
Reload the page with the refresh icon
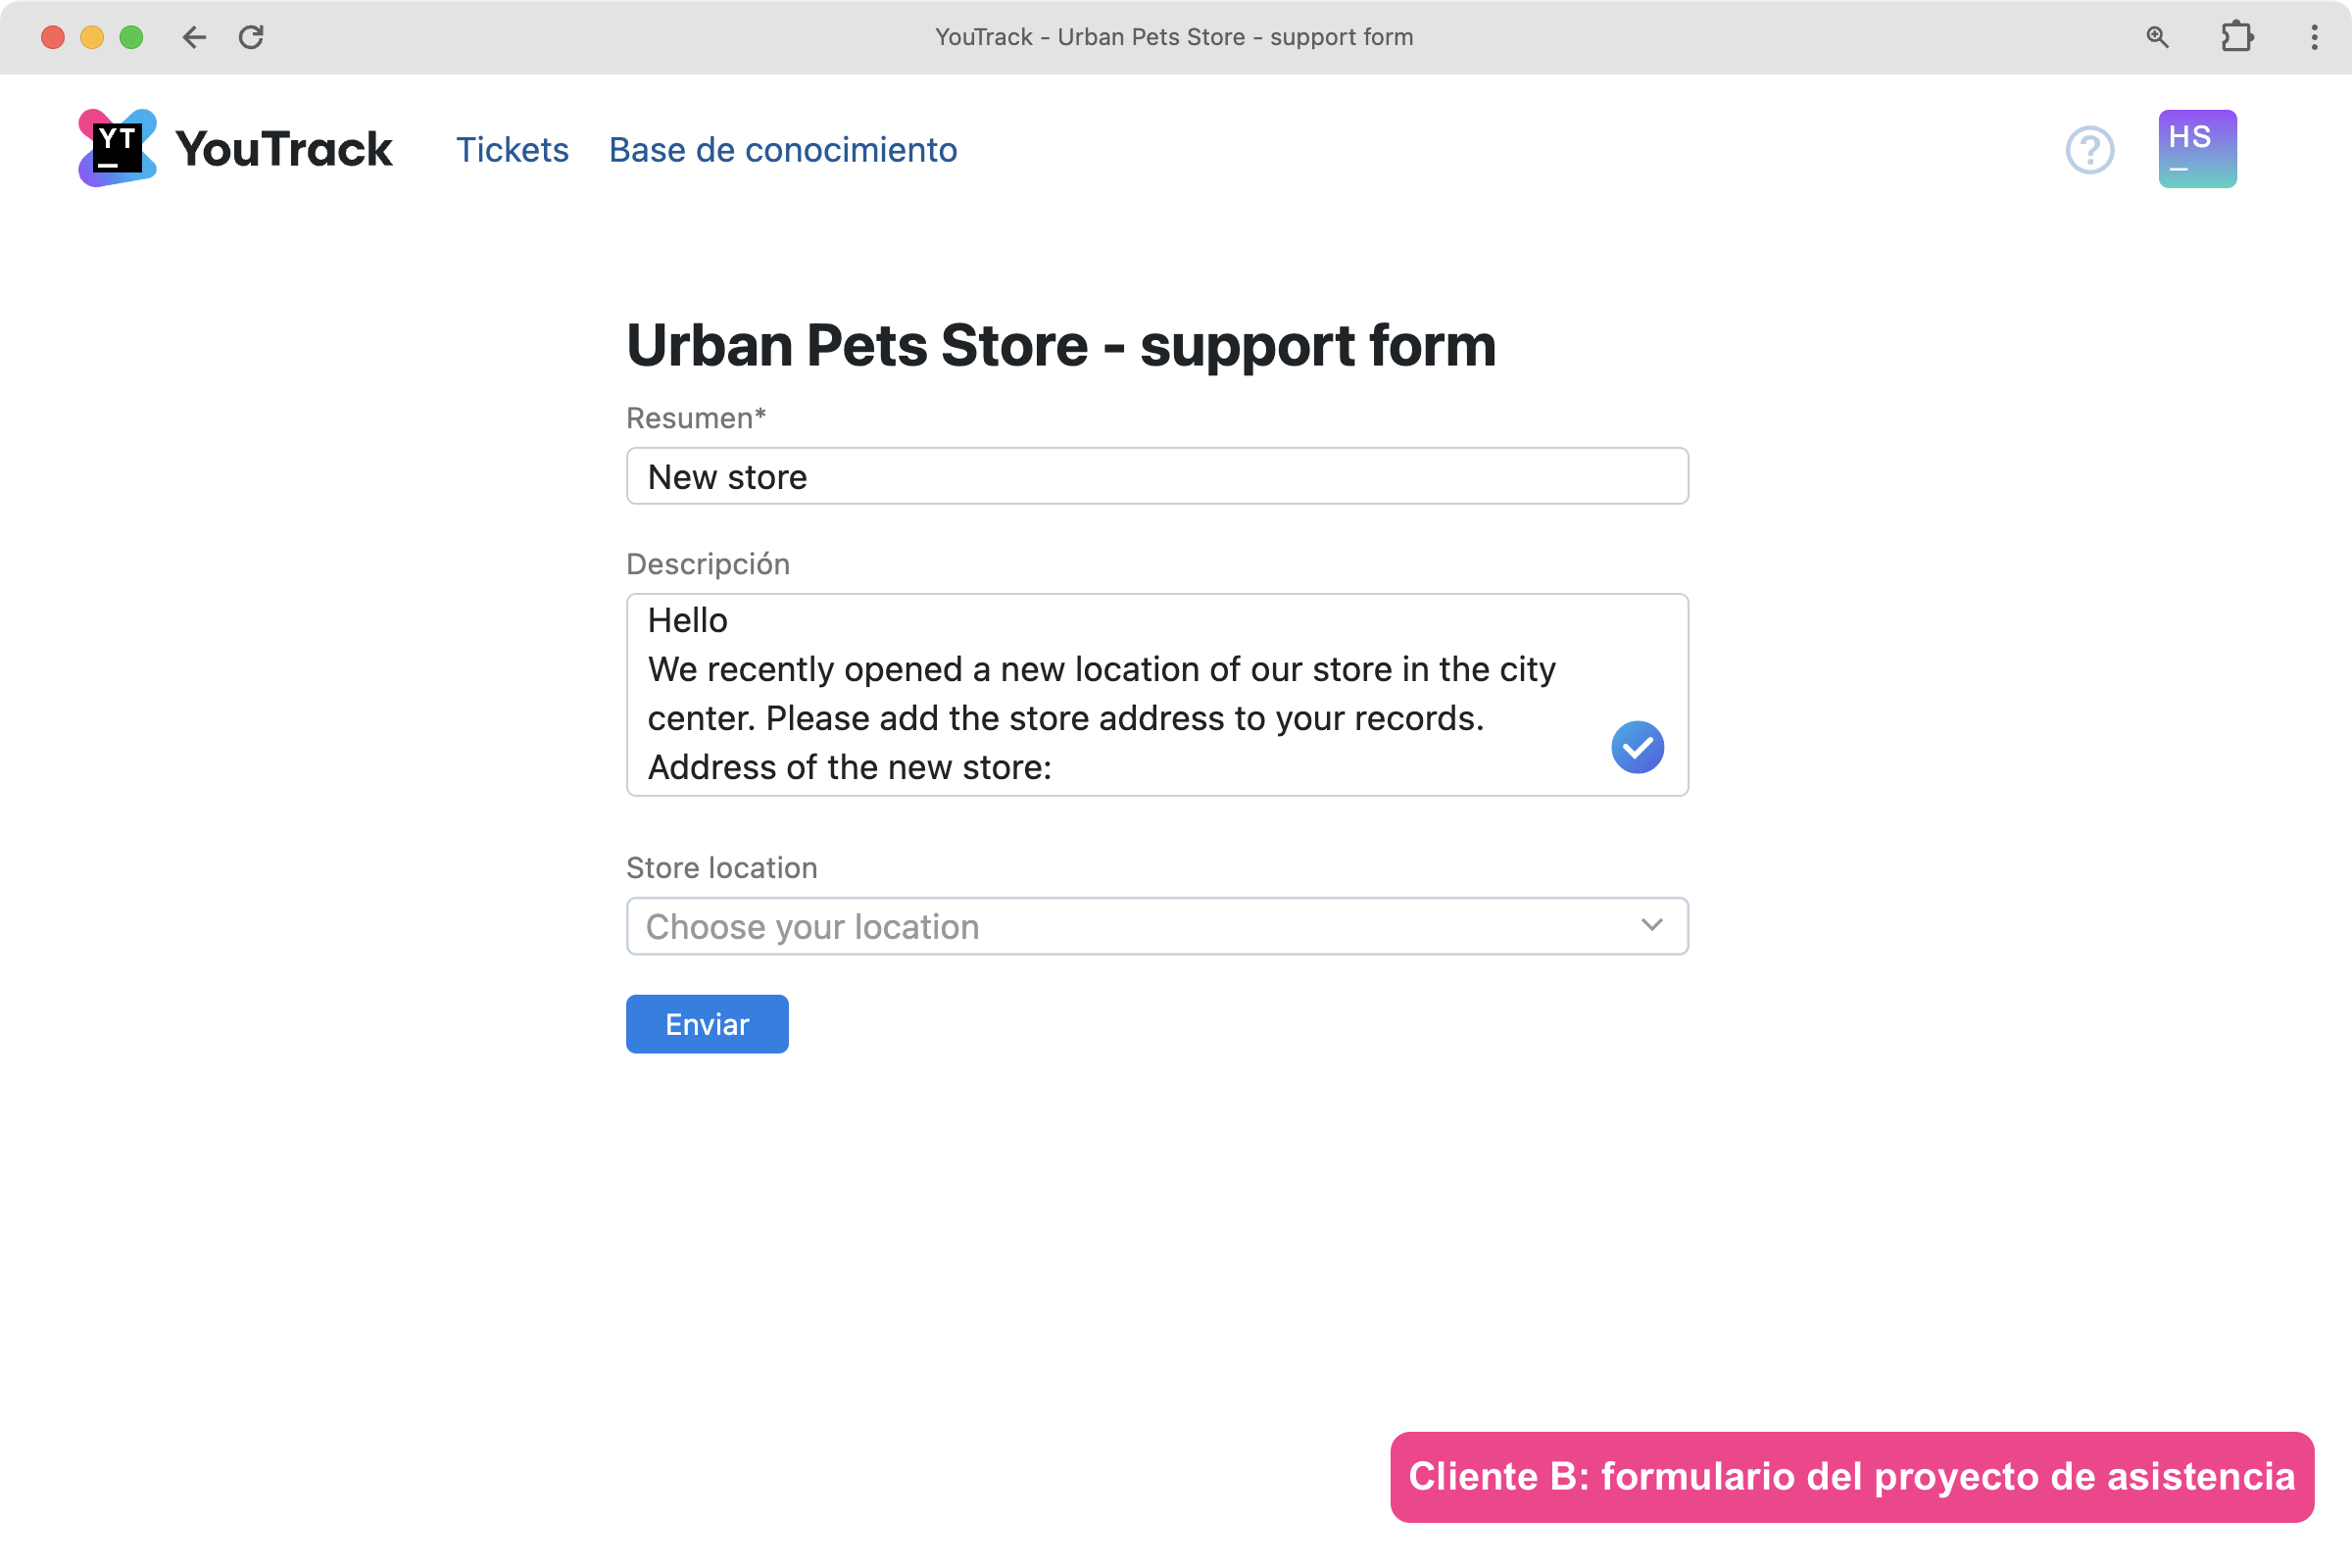[x=252, y=37]
